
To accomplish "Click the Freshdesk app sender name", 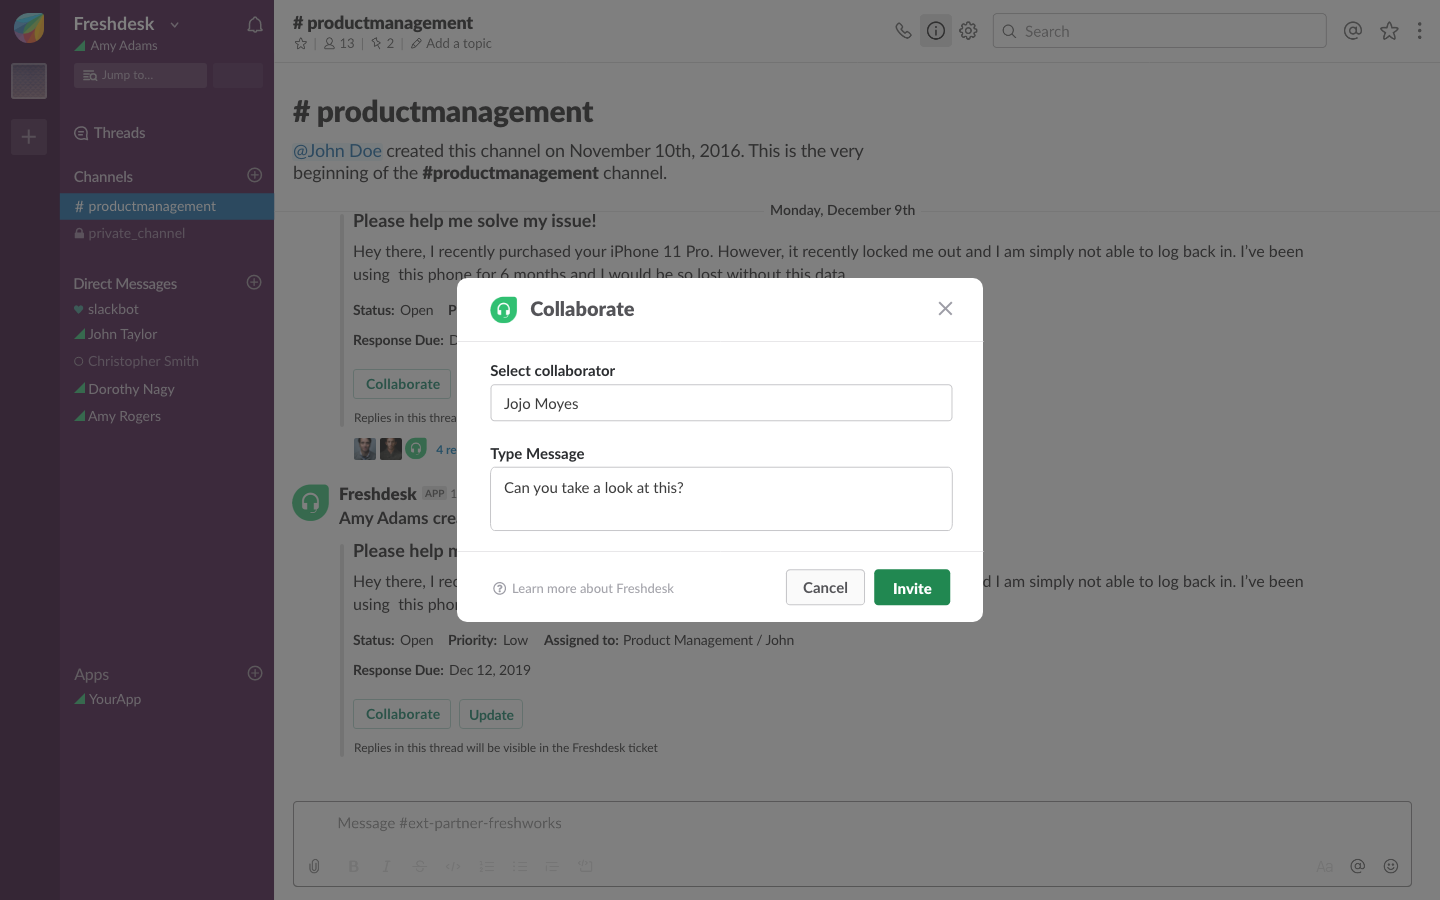I will pyautogui.click(x=378, y=494).
